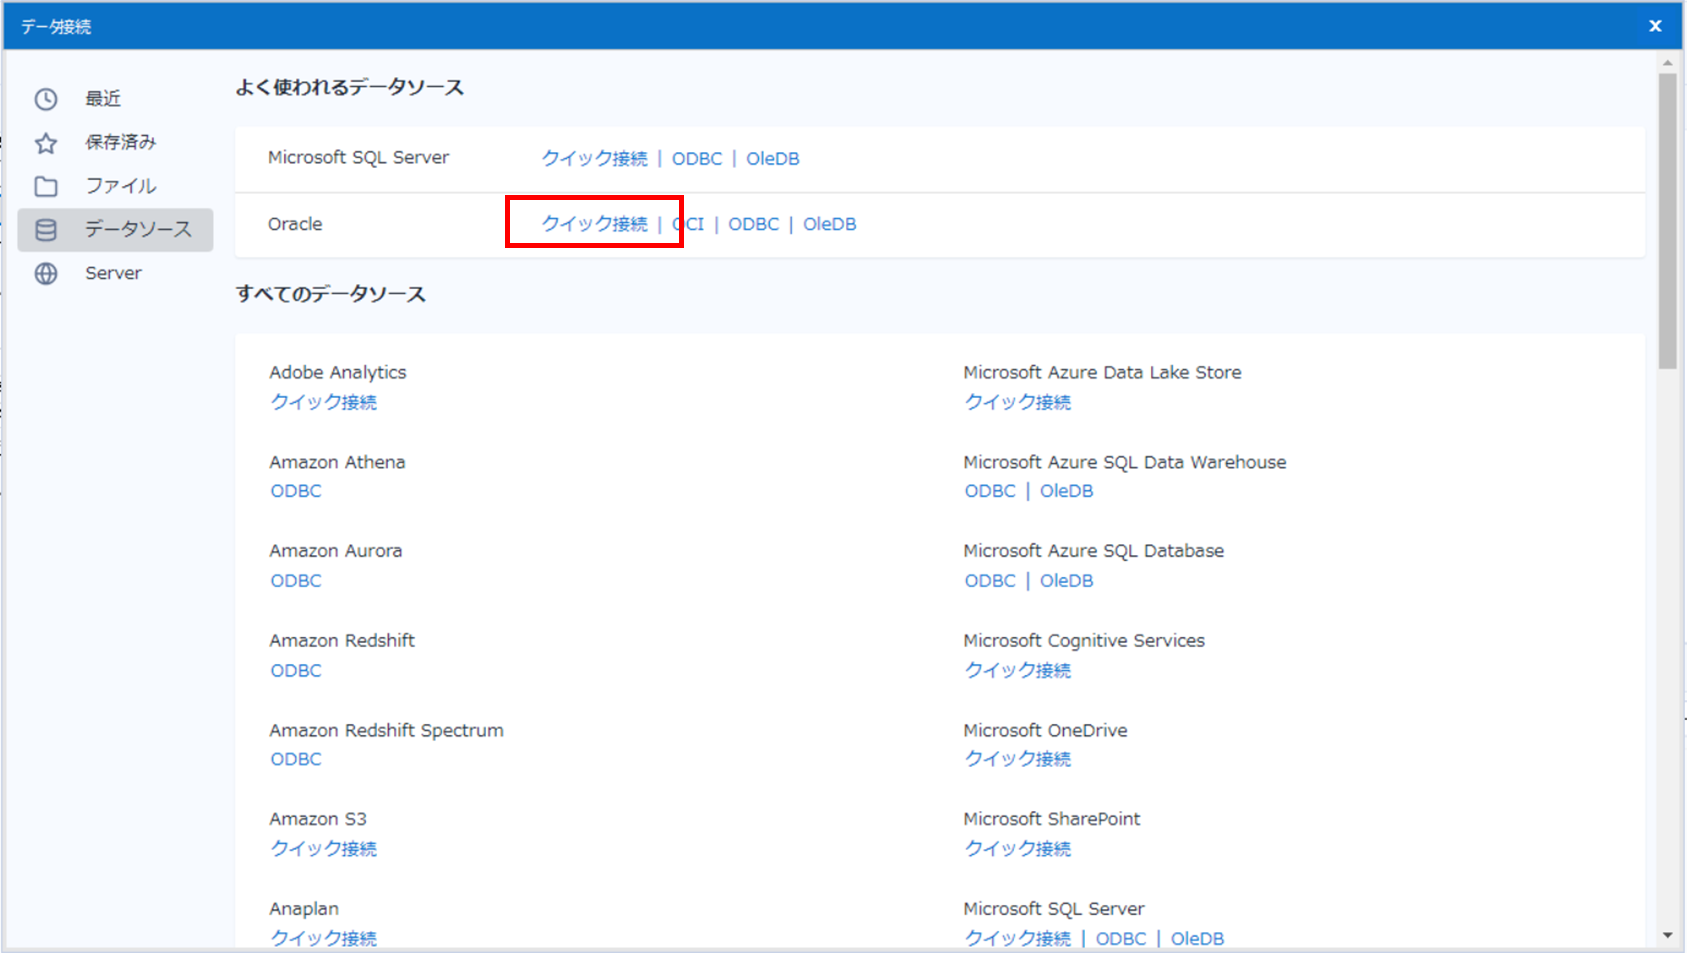Click クイック接続 under Microsoft Azure Data Lake Store
Screen dimensions: 1687x953
click(x=1018, y=402)
